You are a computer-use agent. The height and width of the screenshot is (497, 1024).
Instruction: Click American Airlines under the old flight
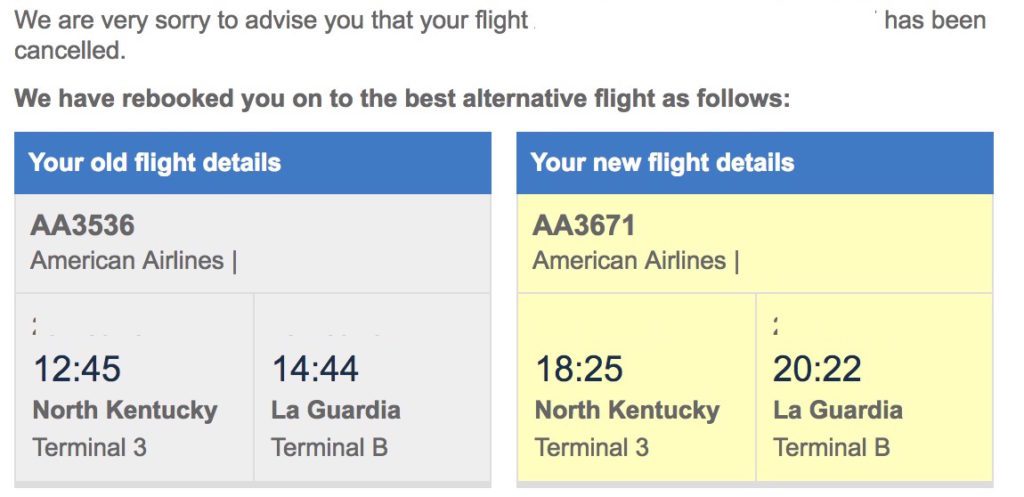127,261
